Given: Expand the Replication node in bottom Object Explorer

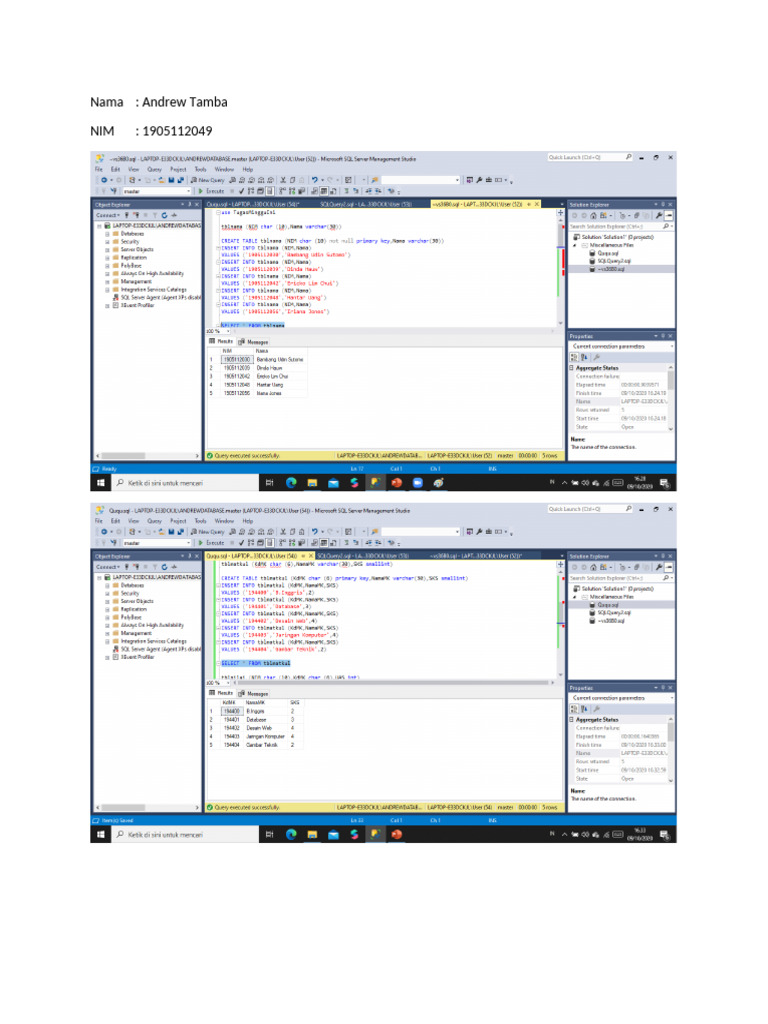Looking at the screenshot, I should 108,609.
